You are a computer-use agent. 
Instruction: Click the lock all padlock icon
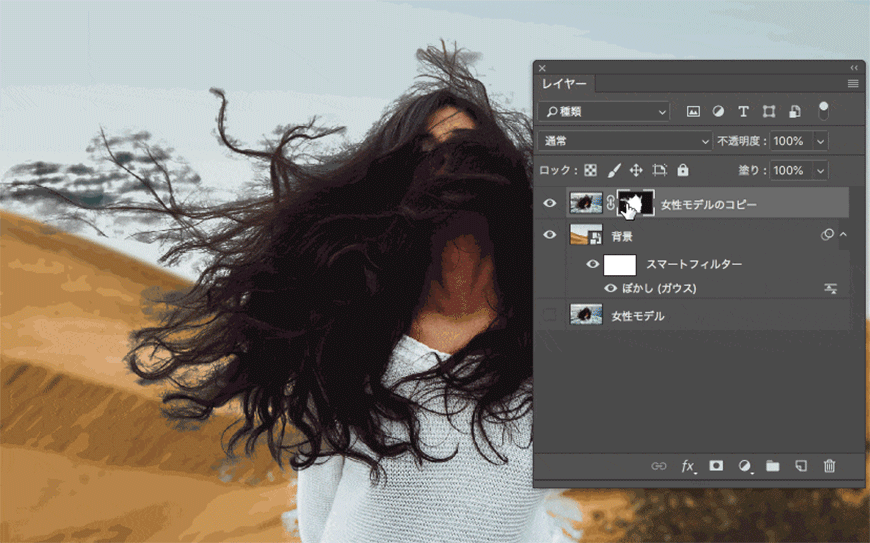point(683,171)
